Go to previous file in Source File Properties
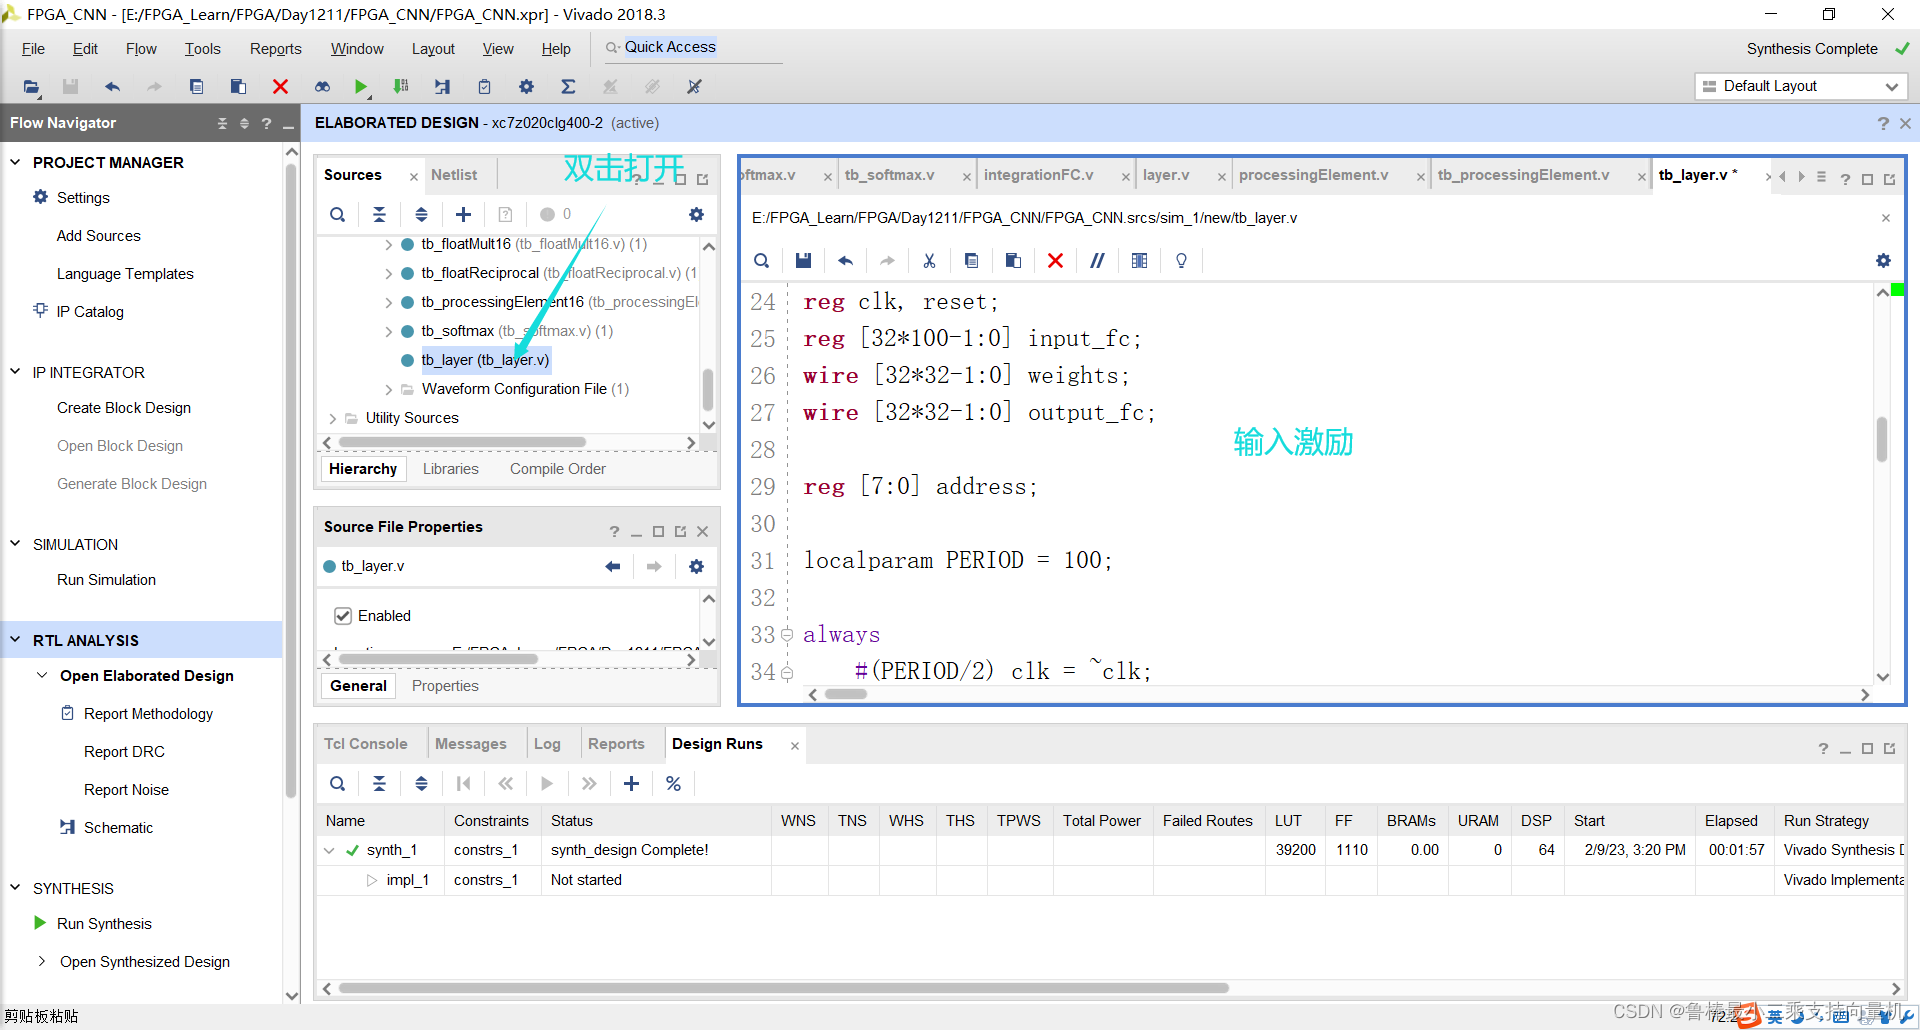 point(612,567)
